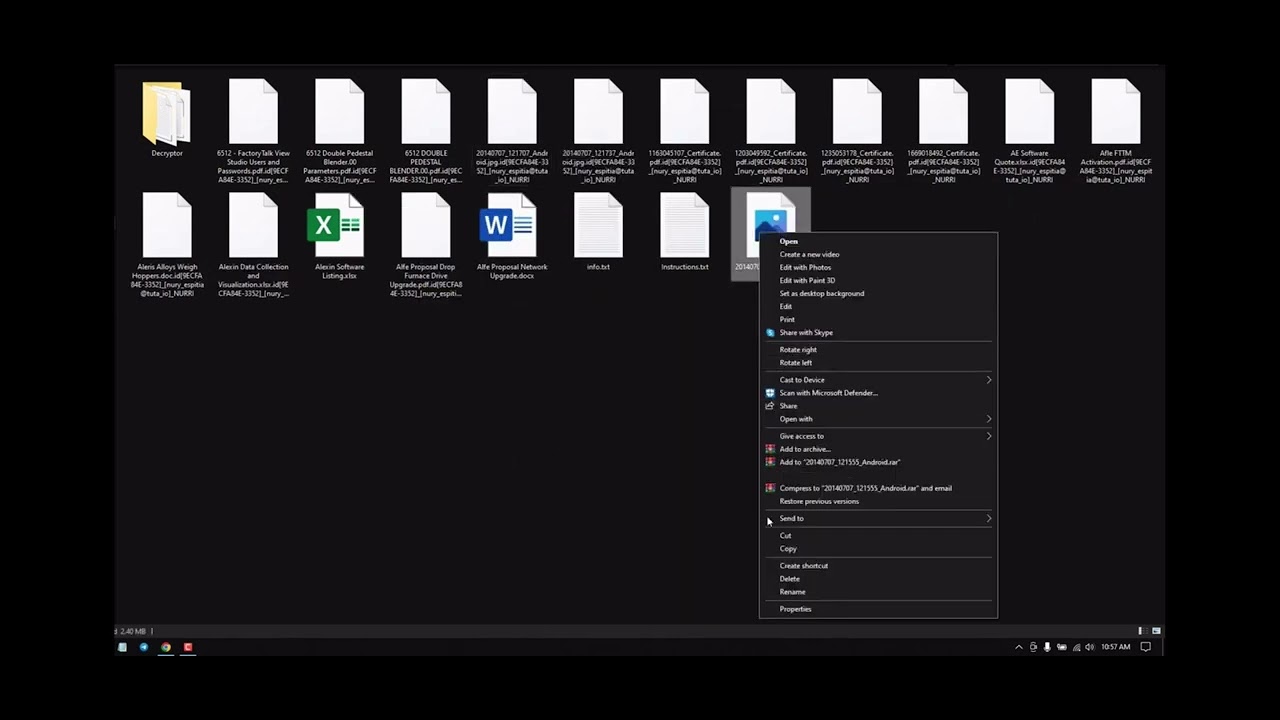1280x720 pixels.
Task: Choose Rotate right
Action: click(x=798, y=349)
